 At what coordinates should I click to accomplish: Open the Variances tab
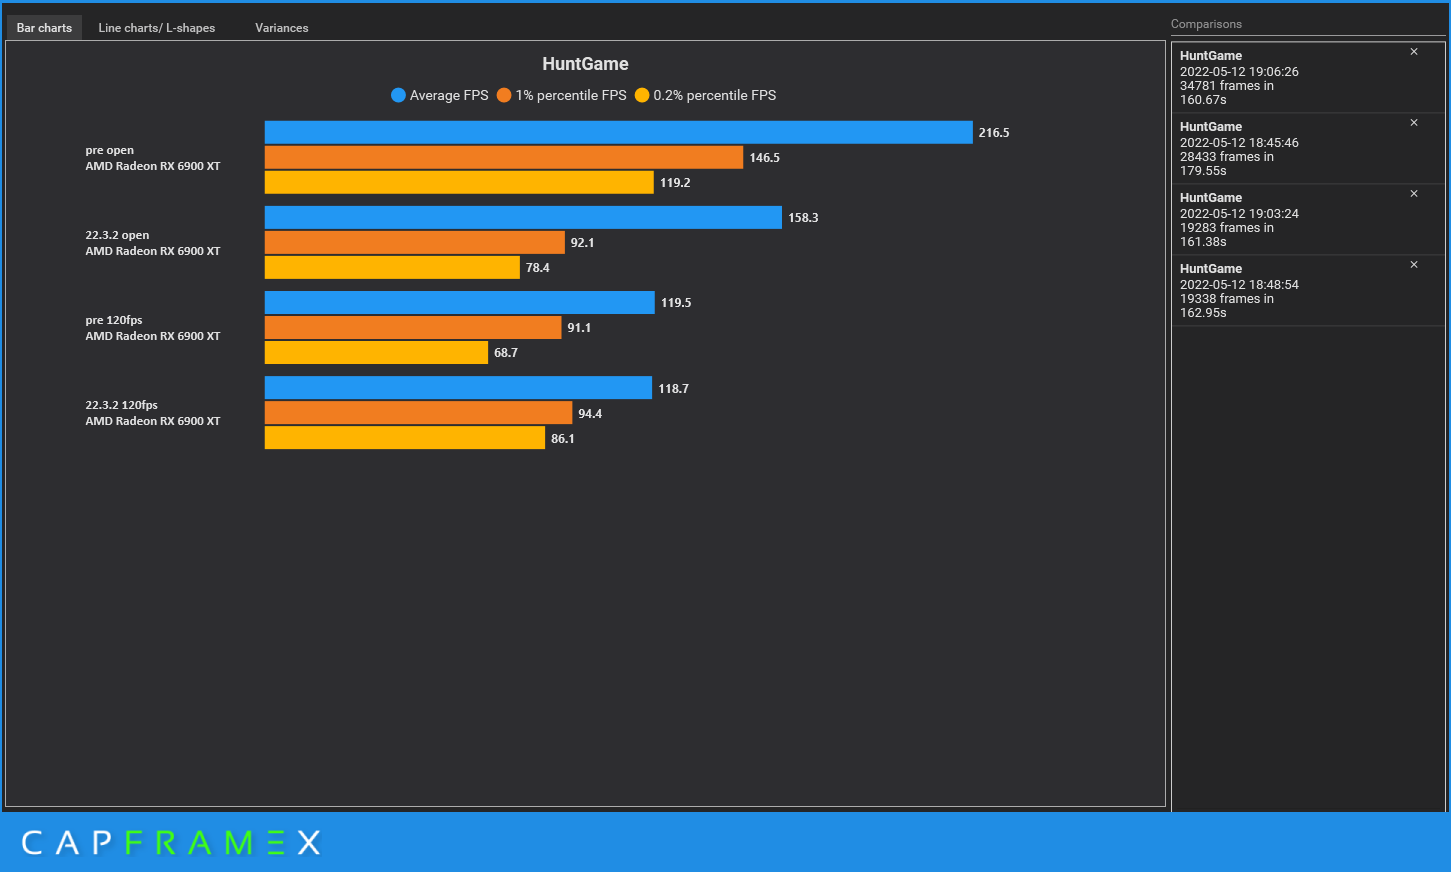[282, 28]
